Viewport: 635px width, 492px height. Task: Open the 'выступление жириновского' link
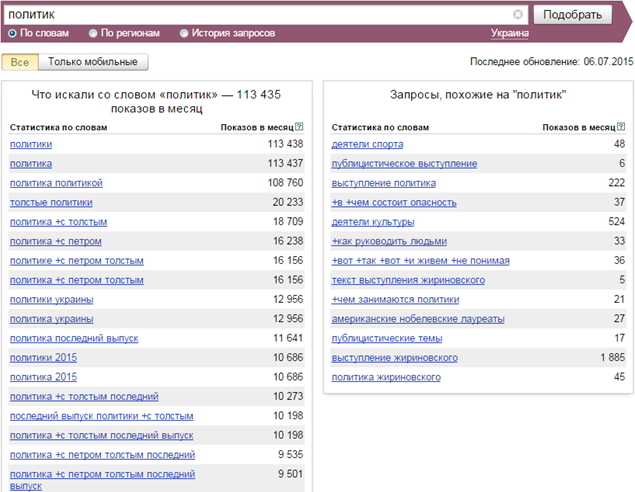pos(395,358)
